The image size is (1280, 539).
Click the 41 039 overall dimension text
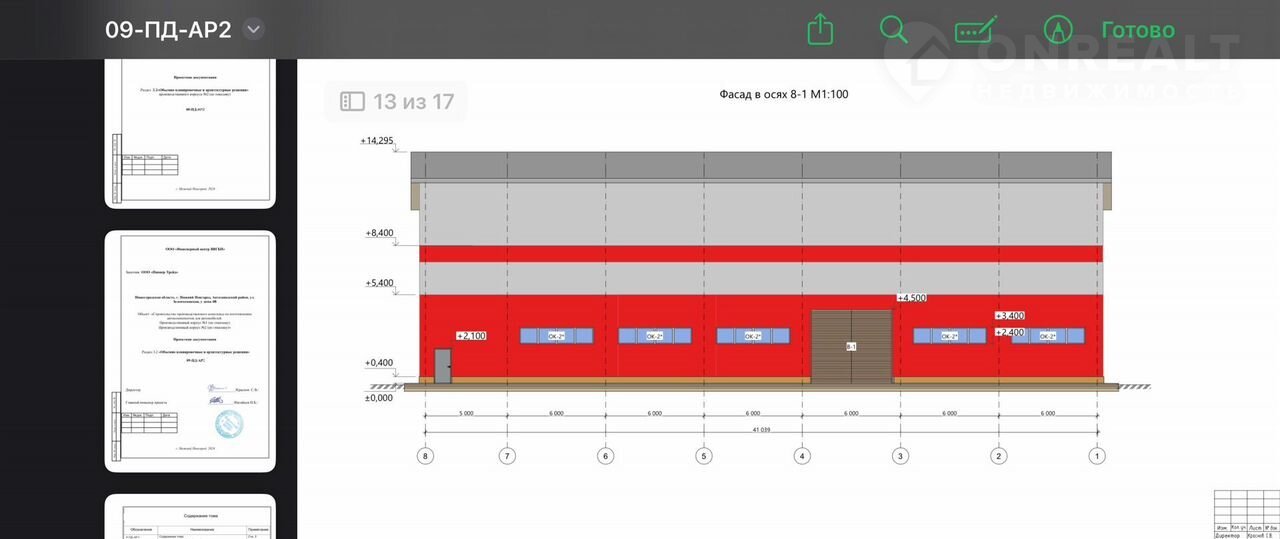pyautogui.click(x=762, y=430)
